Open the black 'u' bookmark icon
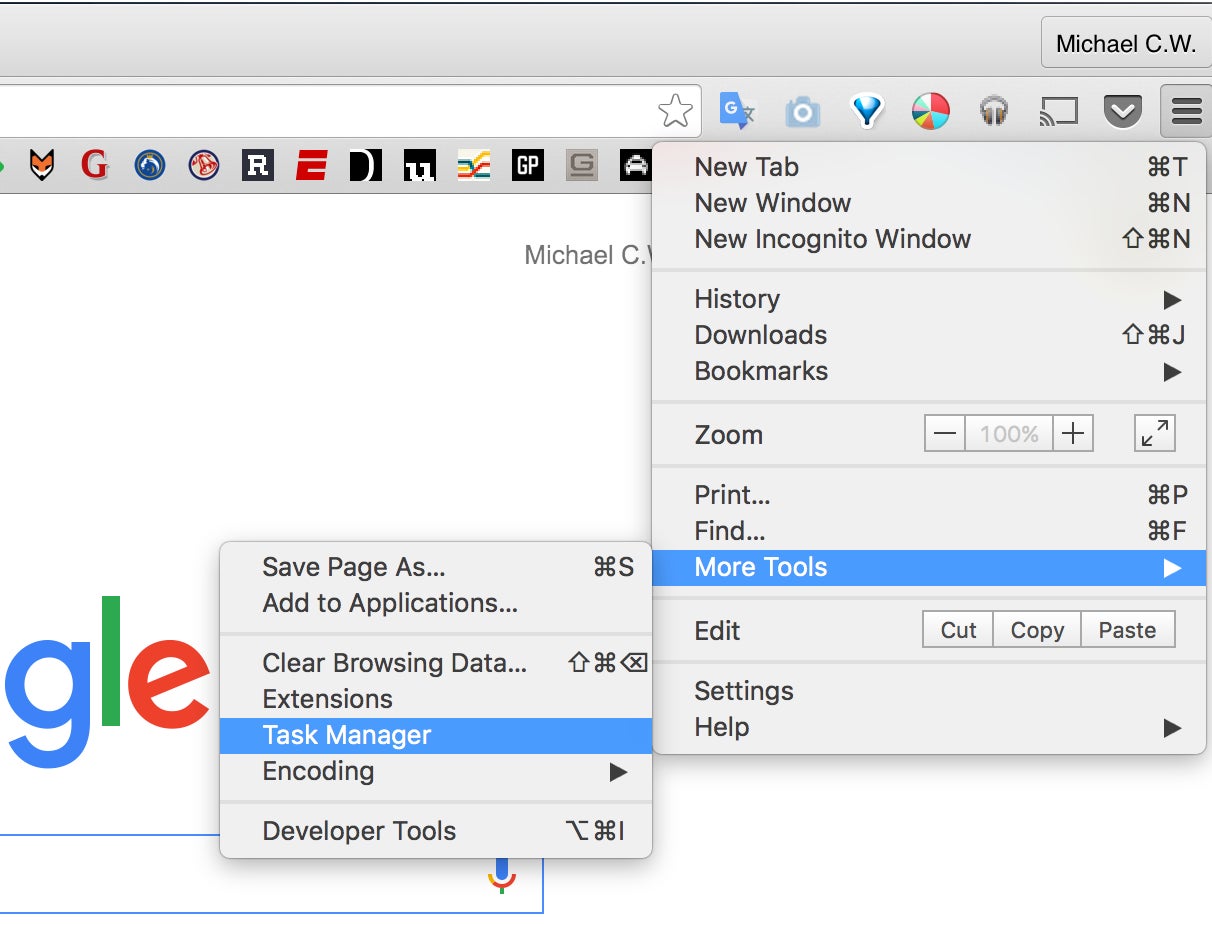The image size is (1212, 944). click(420, 165)
